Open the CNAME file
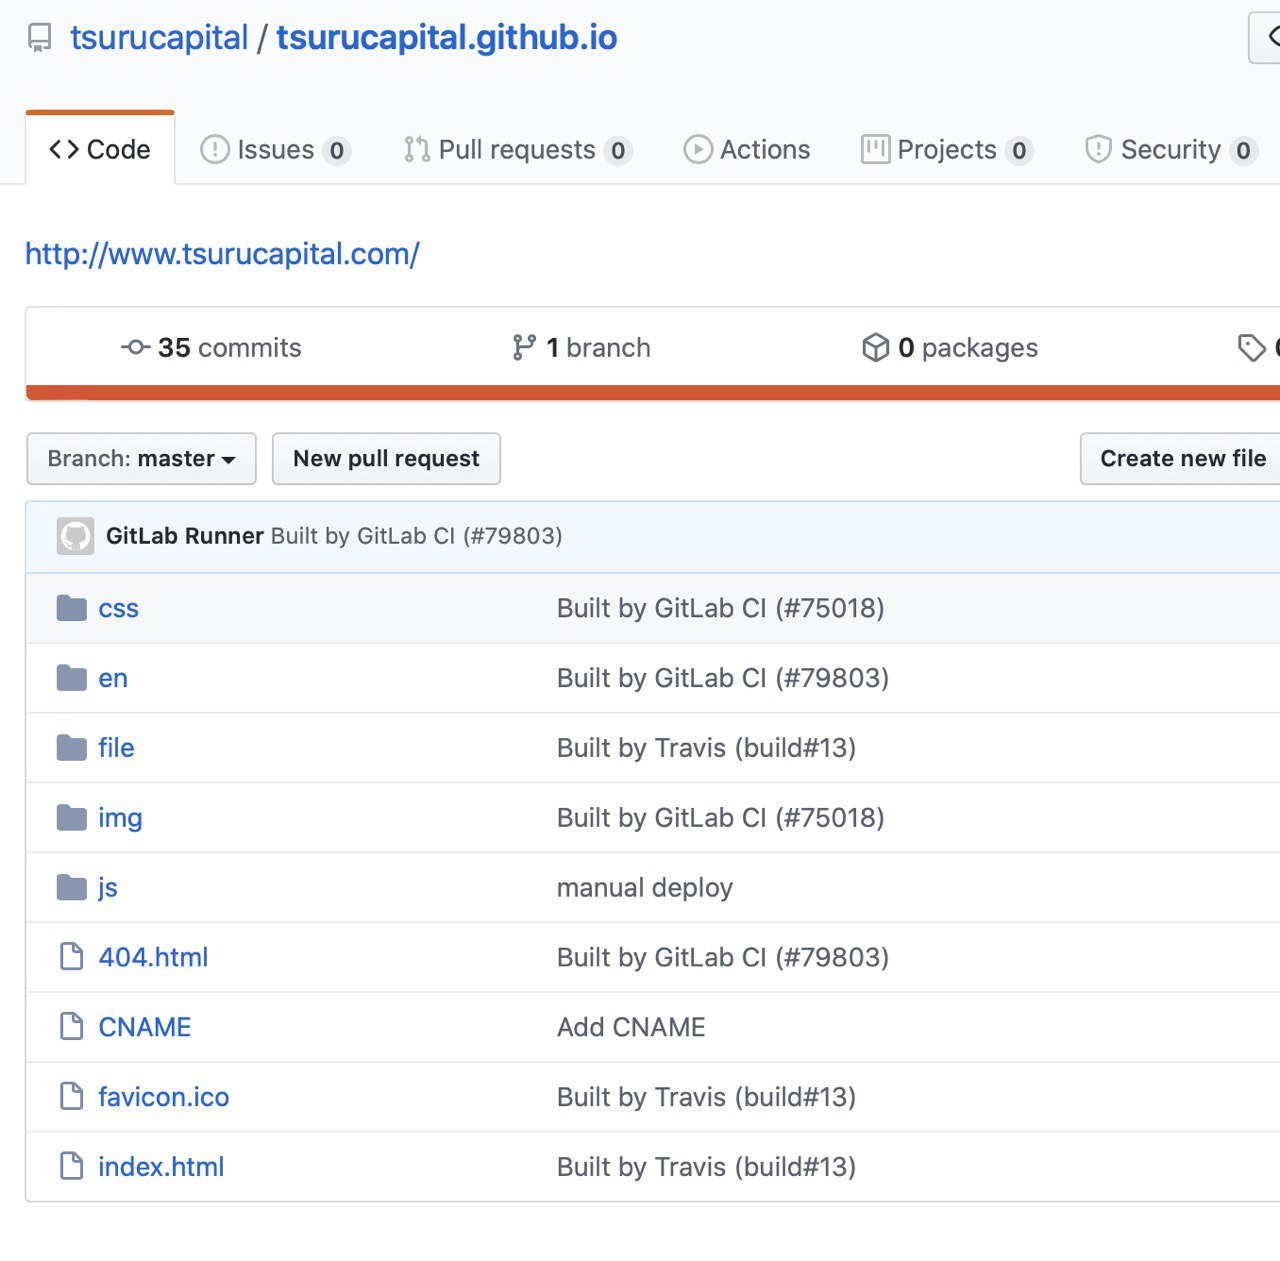This screenshot has width=1280, height=1261. [145, 1027]
